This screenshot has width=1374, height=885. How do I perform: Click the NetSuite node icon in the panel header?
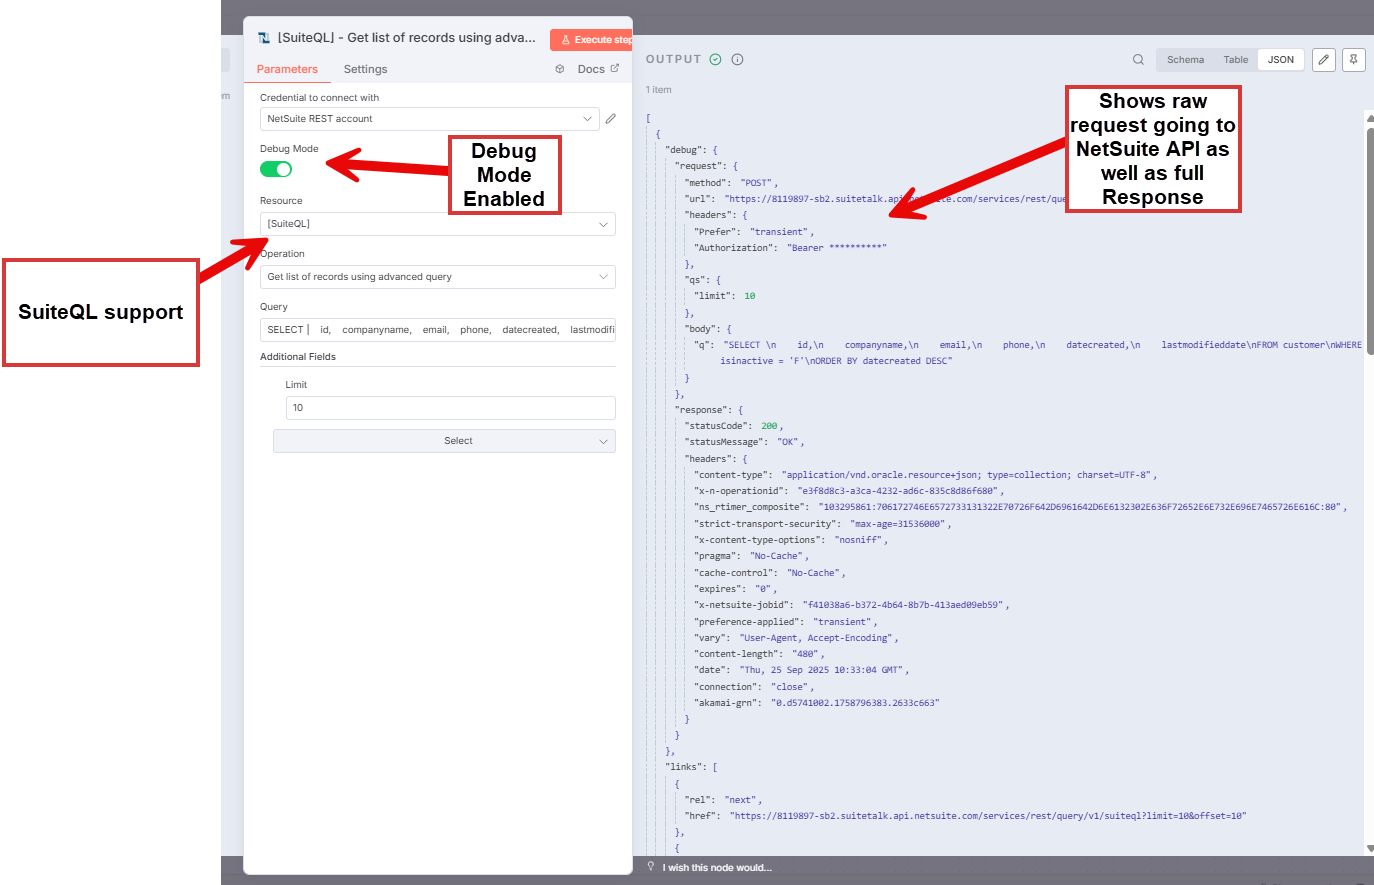click(263, 37)
